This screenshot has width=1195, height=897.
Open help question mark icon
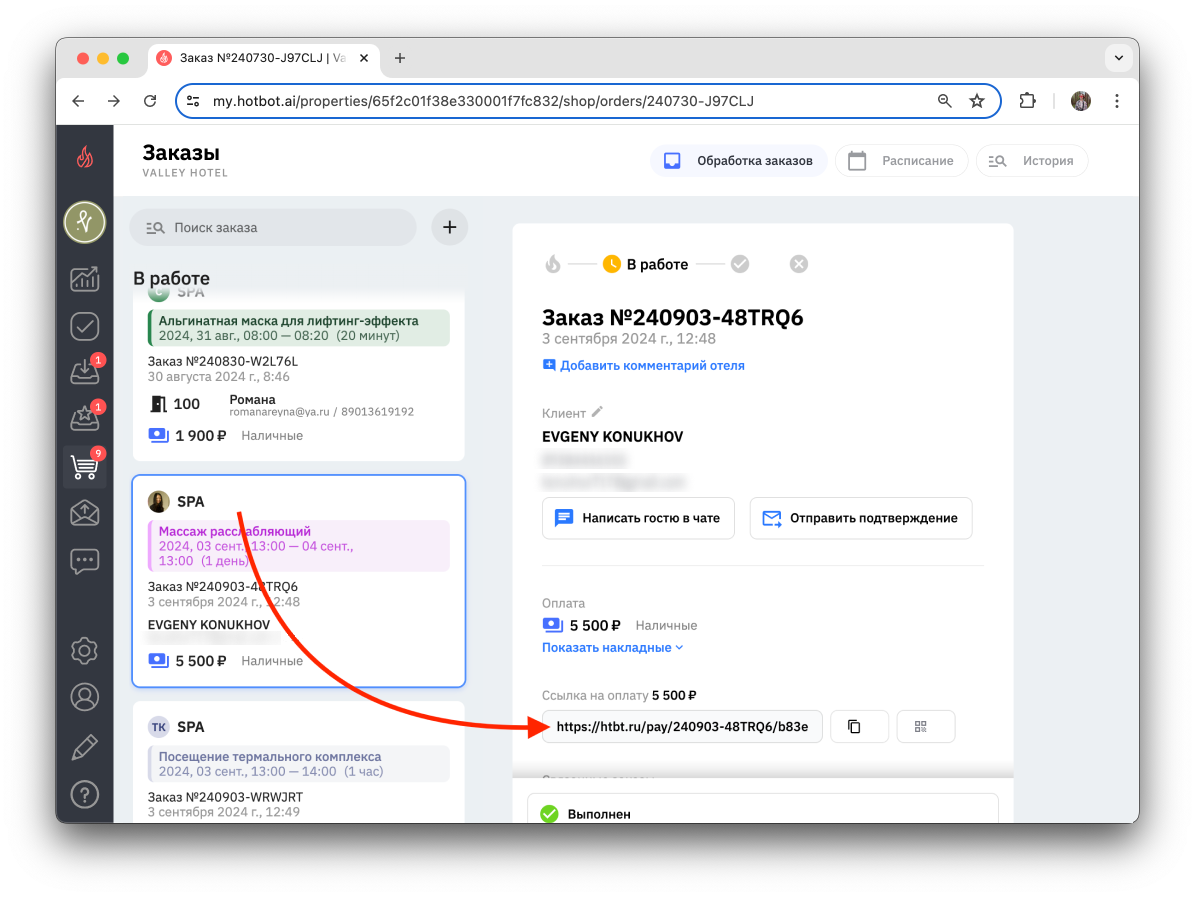(85, 795)
